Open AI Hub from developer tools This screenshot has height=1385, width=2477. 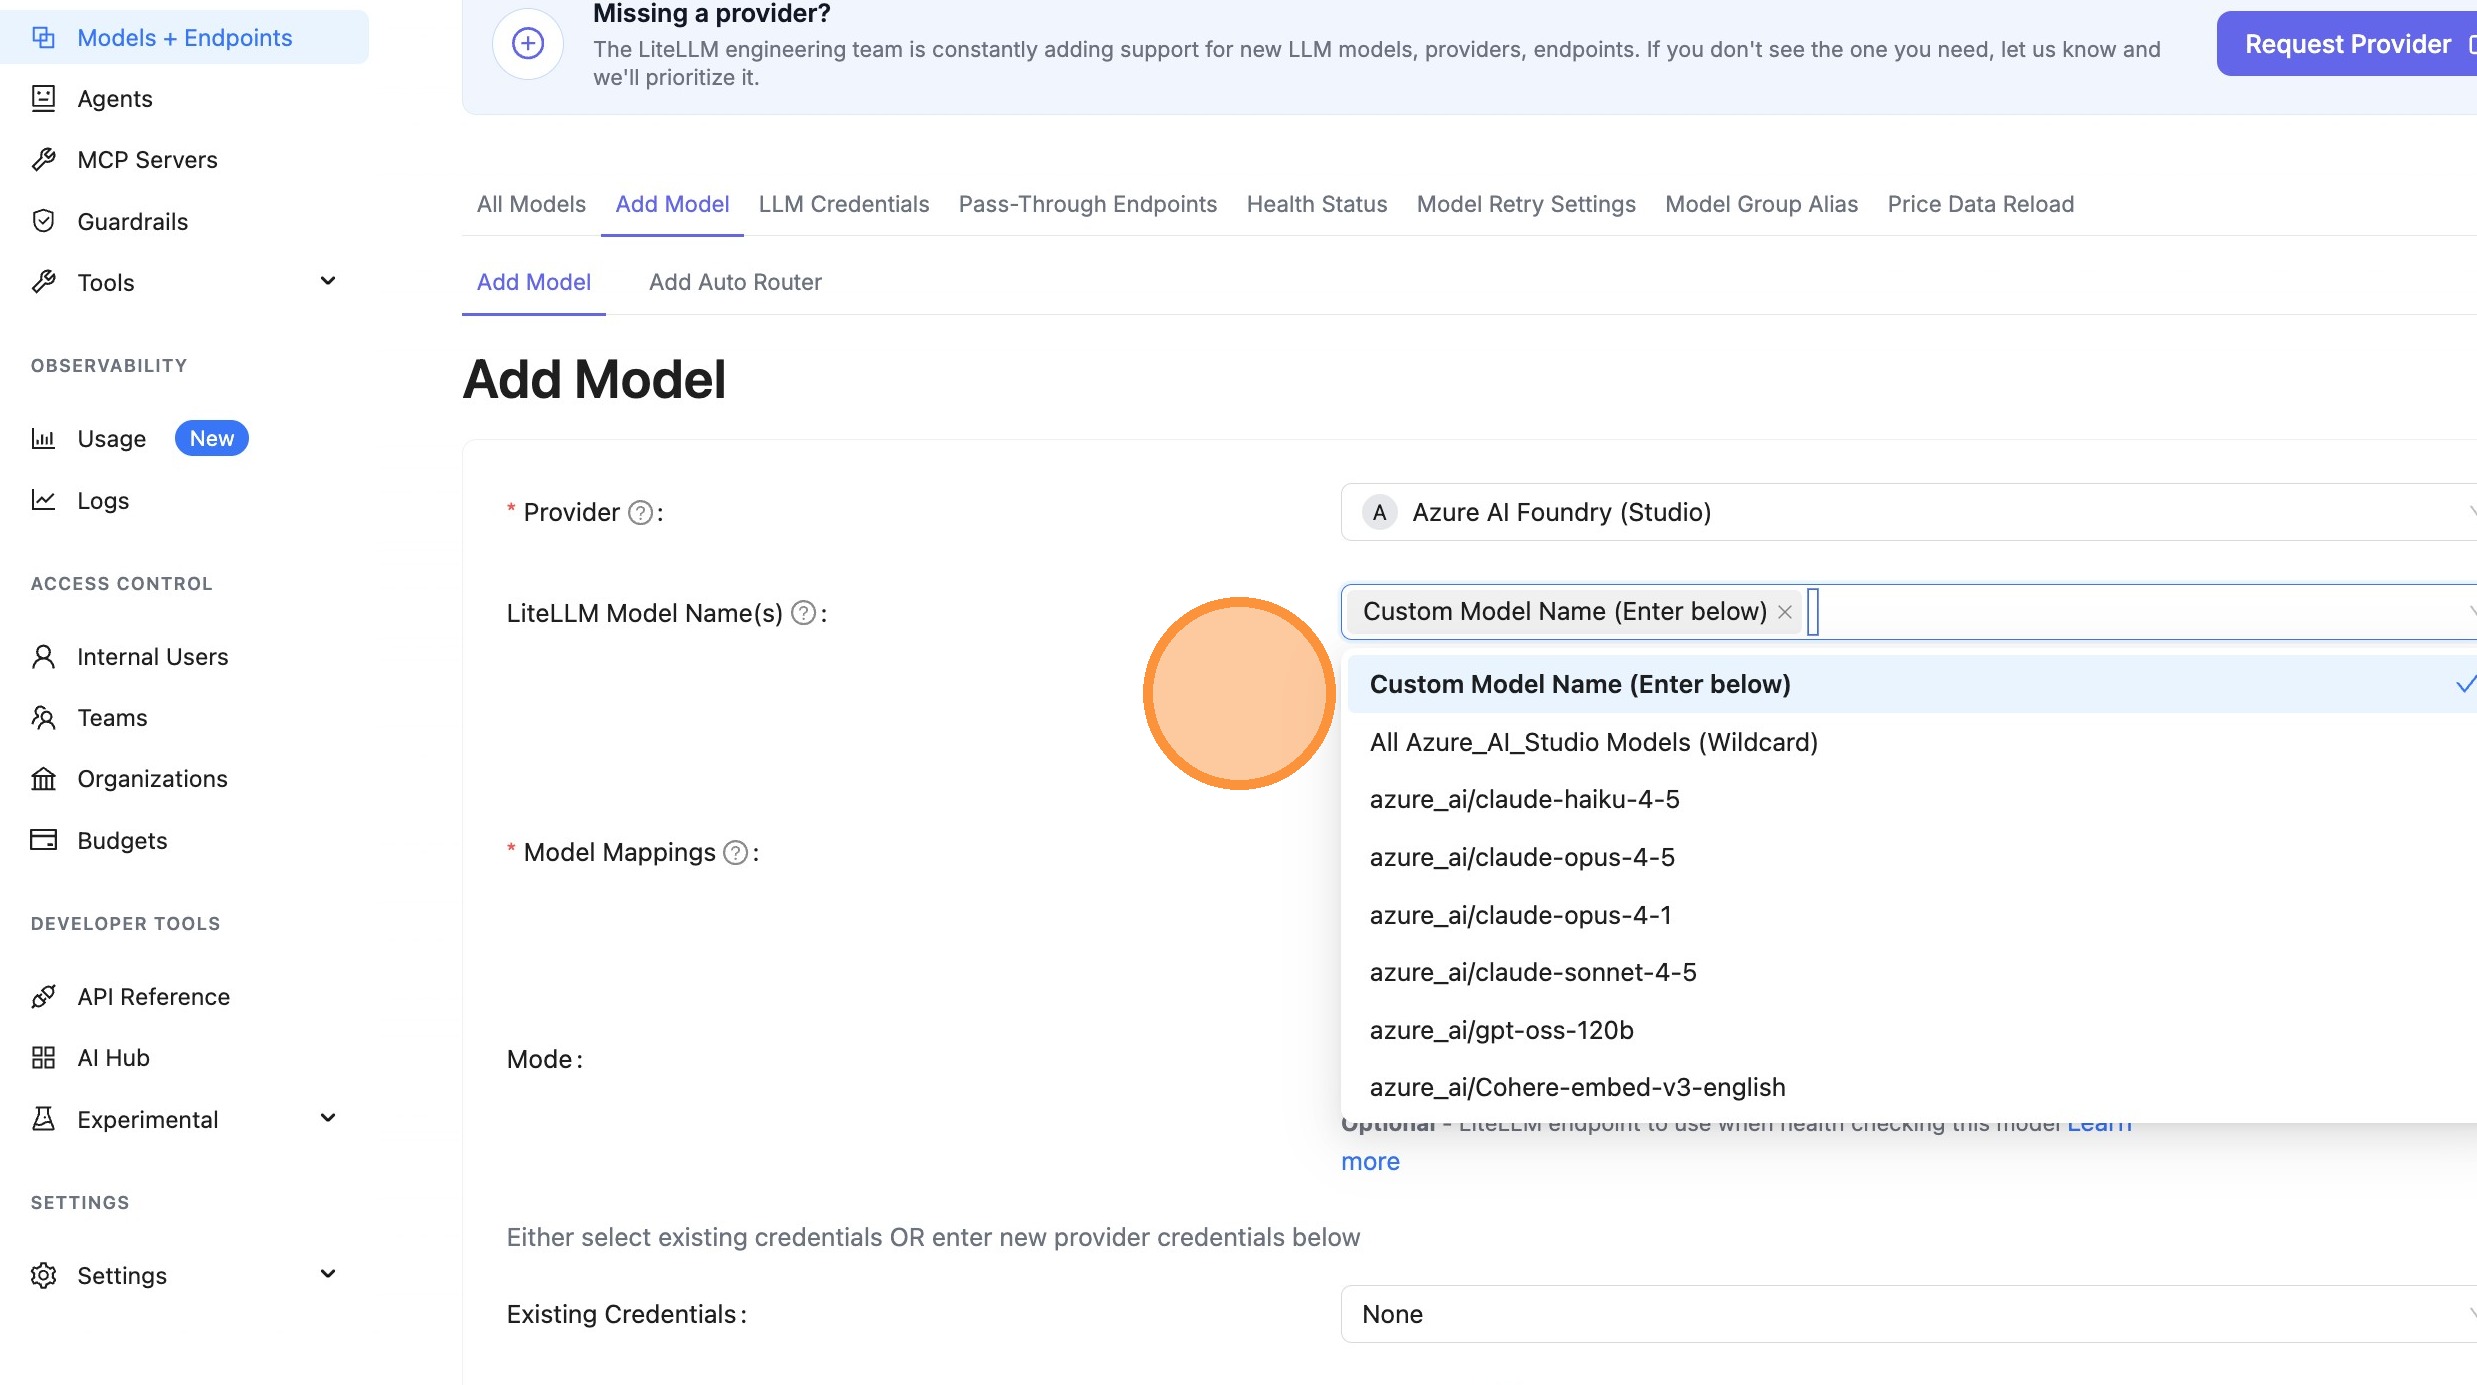113,1057
